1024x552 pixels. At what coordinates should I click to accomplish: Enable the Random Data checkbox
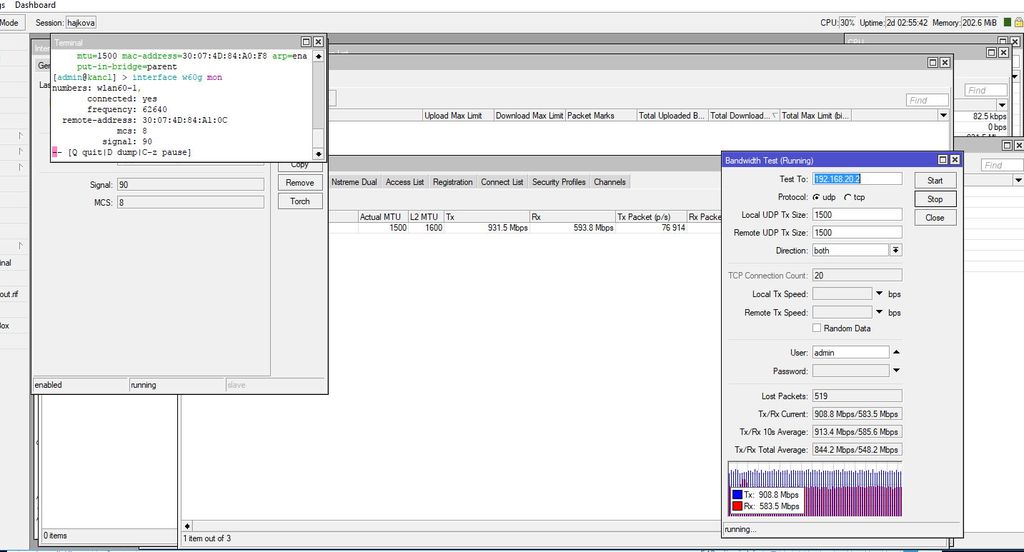coord(816,328)
